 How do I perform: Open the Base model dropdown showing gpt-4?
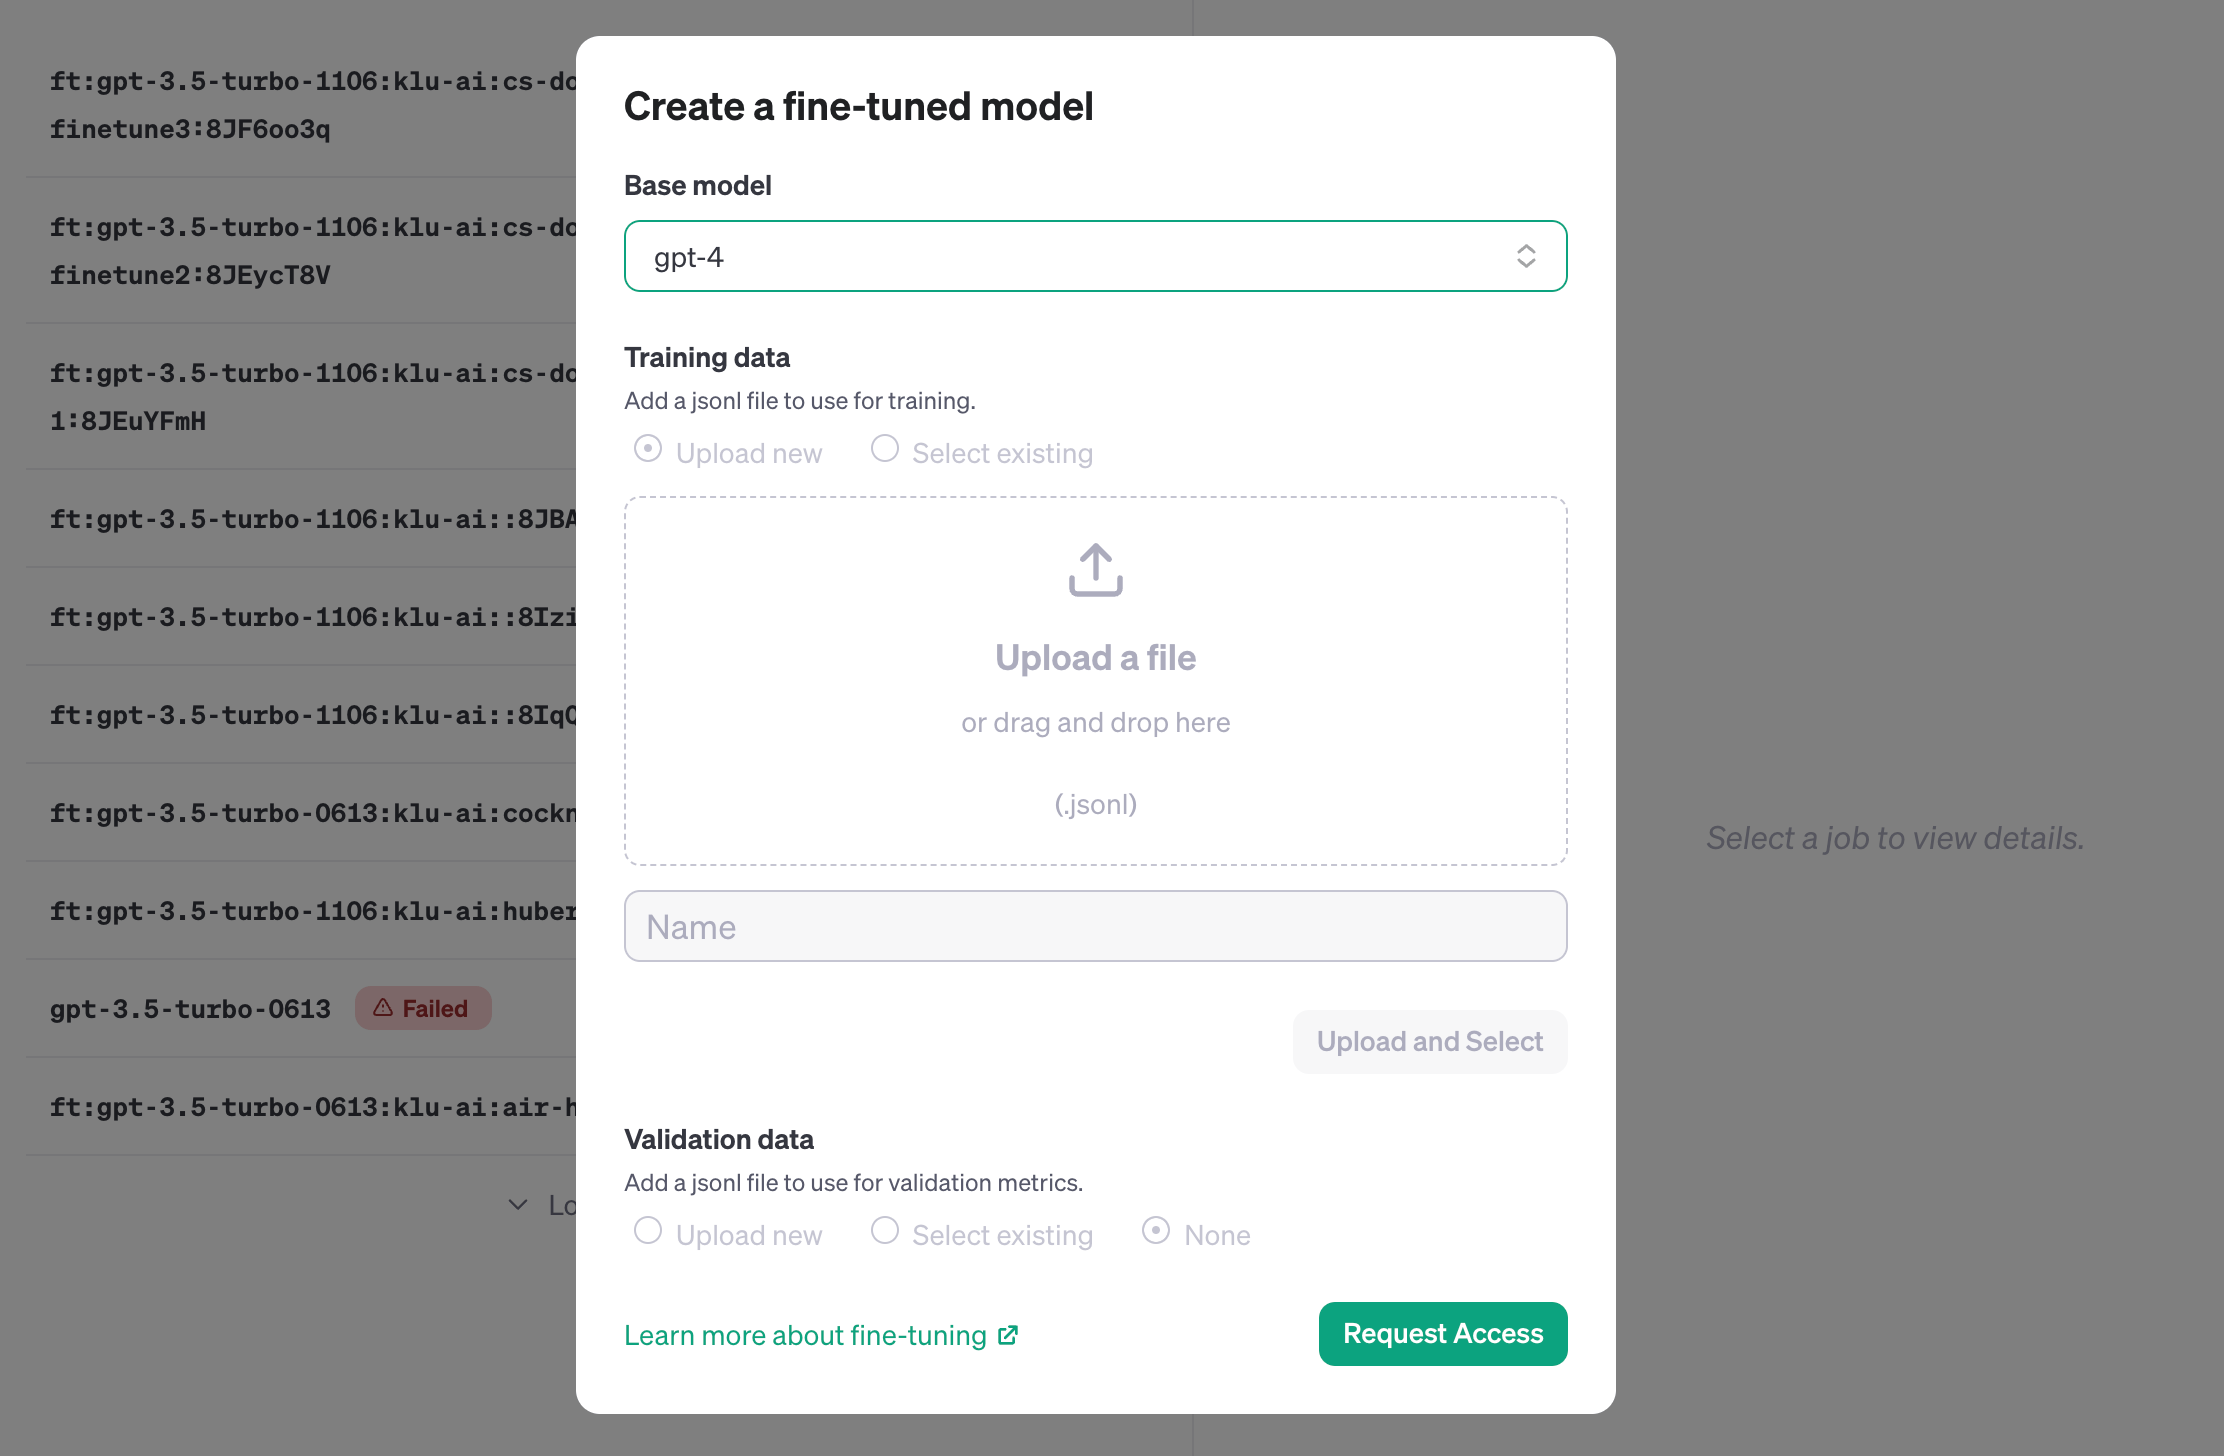(x=1095, y=257)
